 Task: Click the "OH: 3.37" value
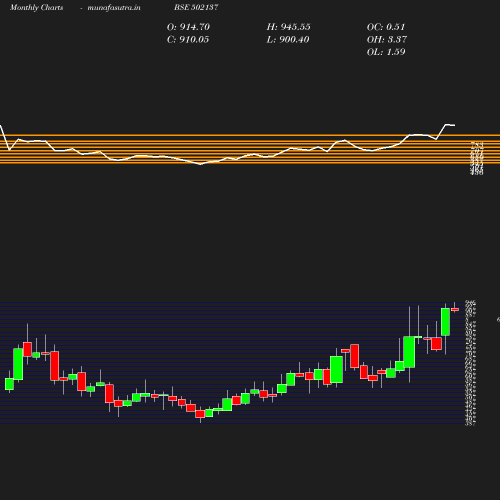tap(387, 40)
